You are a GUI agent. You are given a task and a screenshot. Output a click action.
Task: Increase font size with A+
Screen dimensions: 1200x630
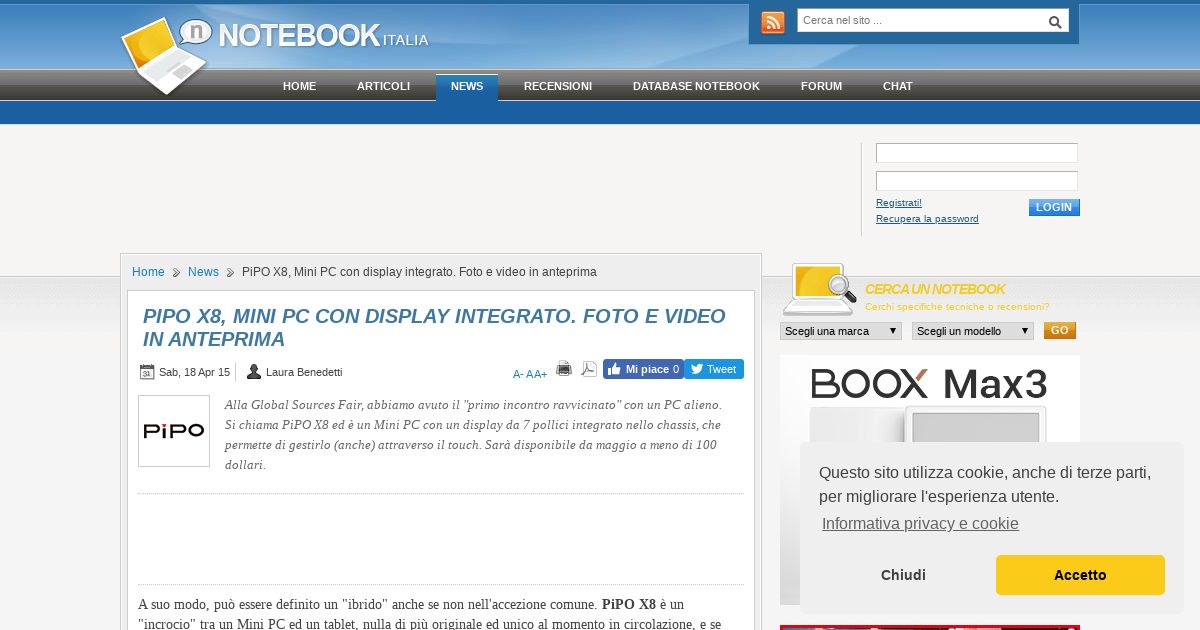pos(540,374)
